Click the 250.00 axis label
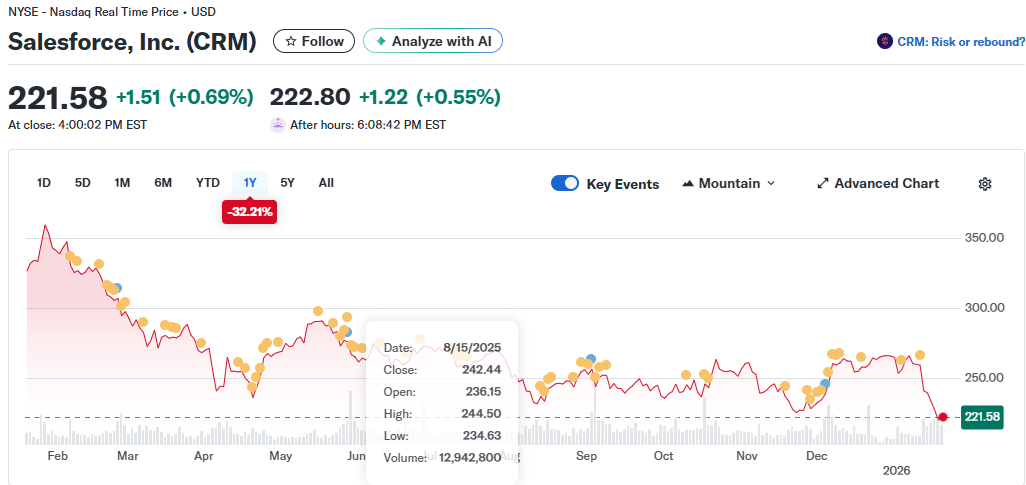 pyautogui.click(x=985, y=378)
